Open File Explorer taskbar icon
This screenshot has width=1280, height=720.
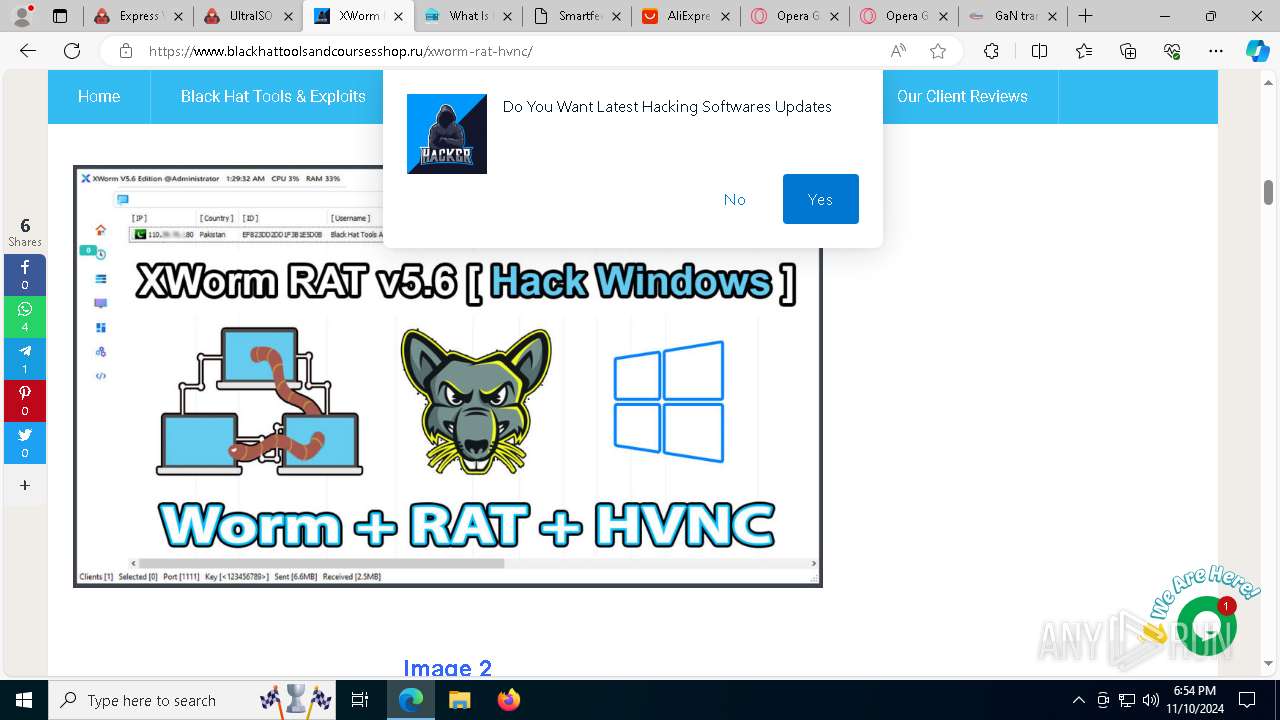(459, 700)
